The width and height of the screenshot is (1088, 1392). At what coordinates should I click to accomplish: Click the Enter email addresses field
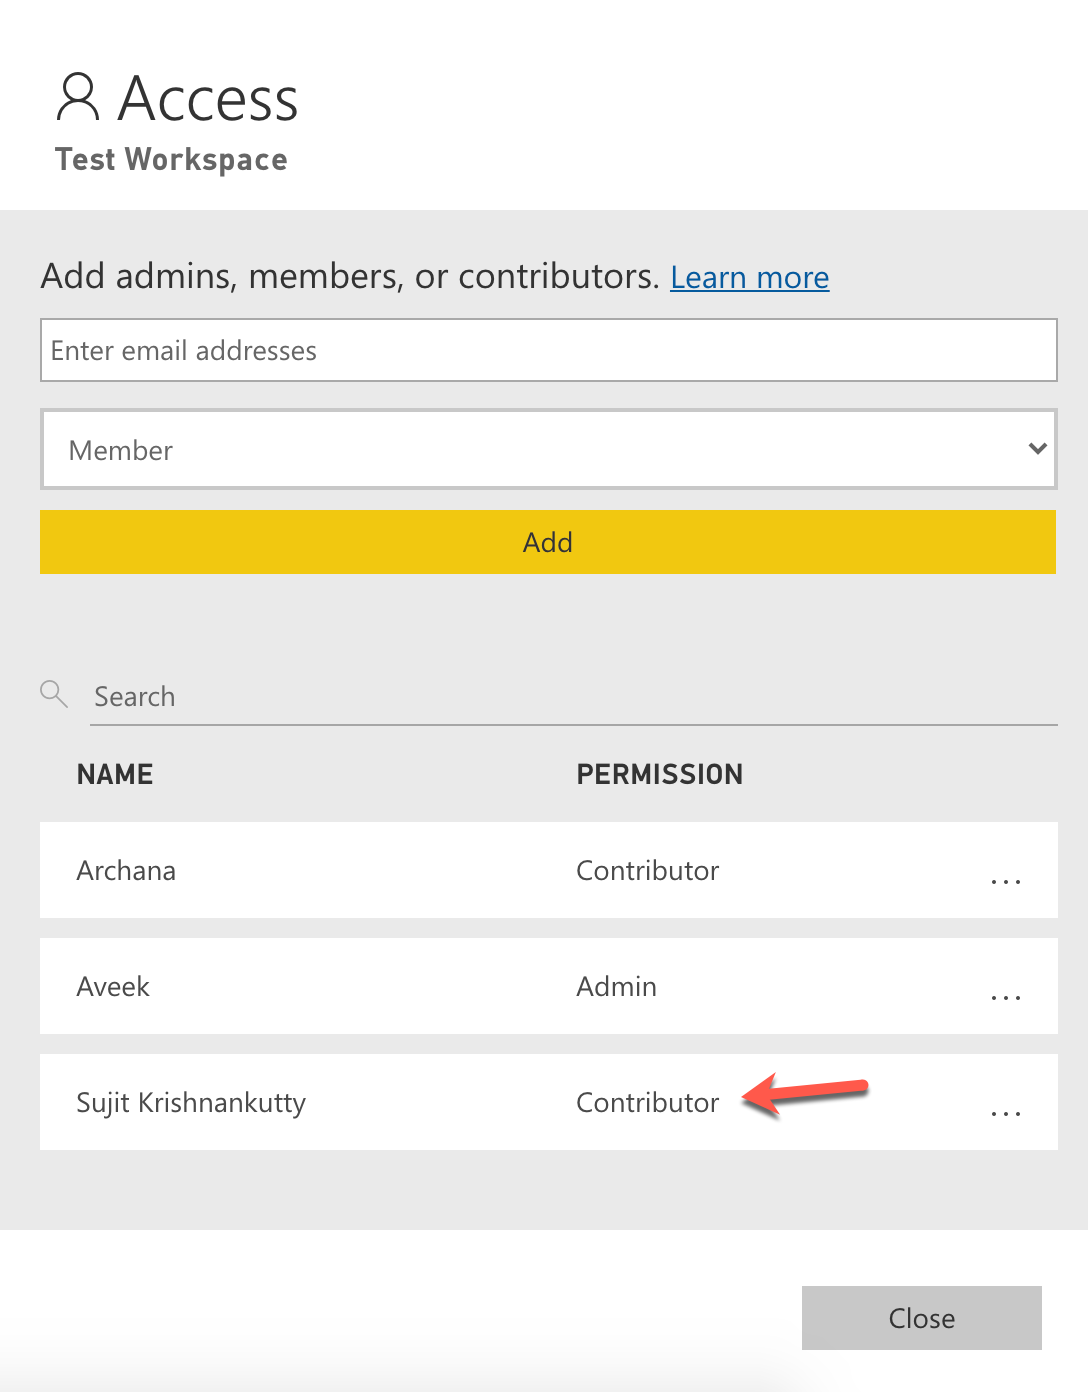point(548,350)
